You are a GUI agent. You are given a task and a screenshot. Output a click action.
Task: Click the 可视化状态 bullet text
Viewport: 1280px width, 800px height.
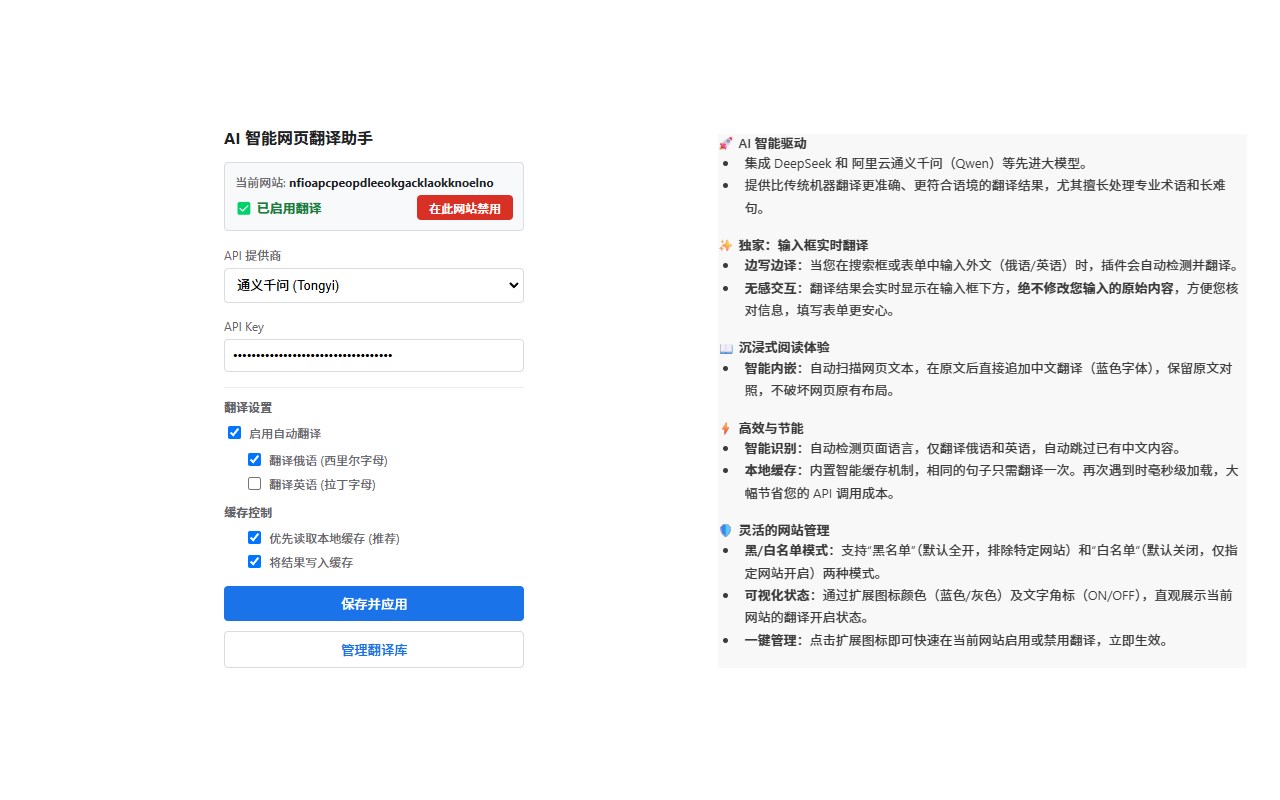click(989, 605)
